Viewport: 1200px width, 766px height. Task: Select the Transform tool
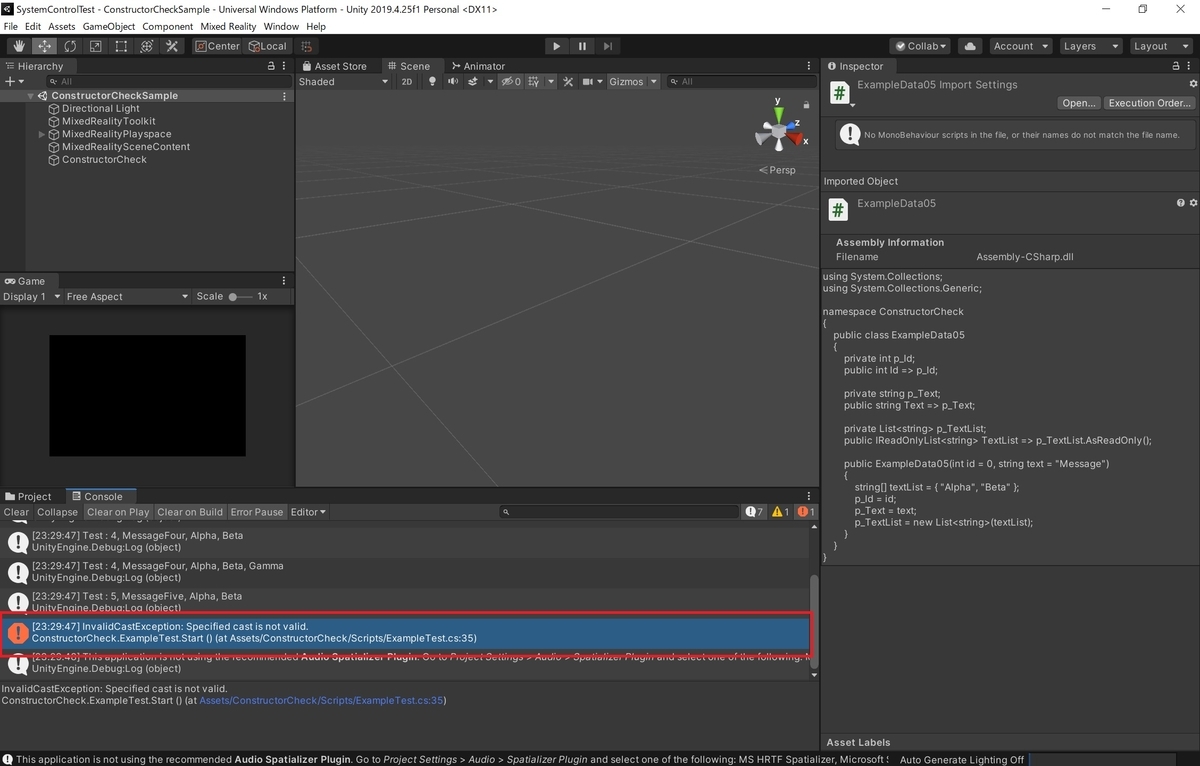pos(146,46)
